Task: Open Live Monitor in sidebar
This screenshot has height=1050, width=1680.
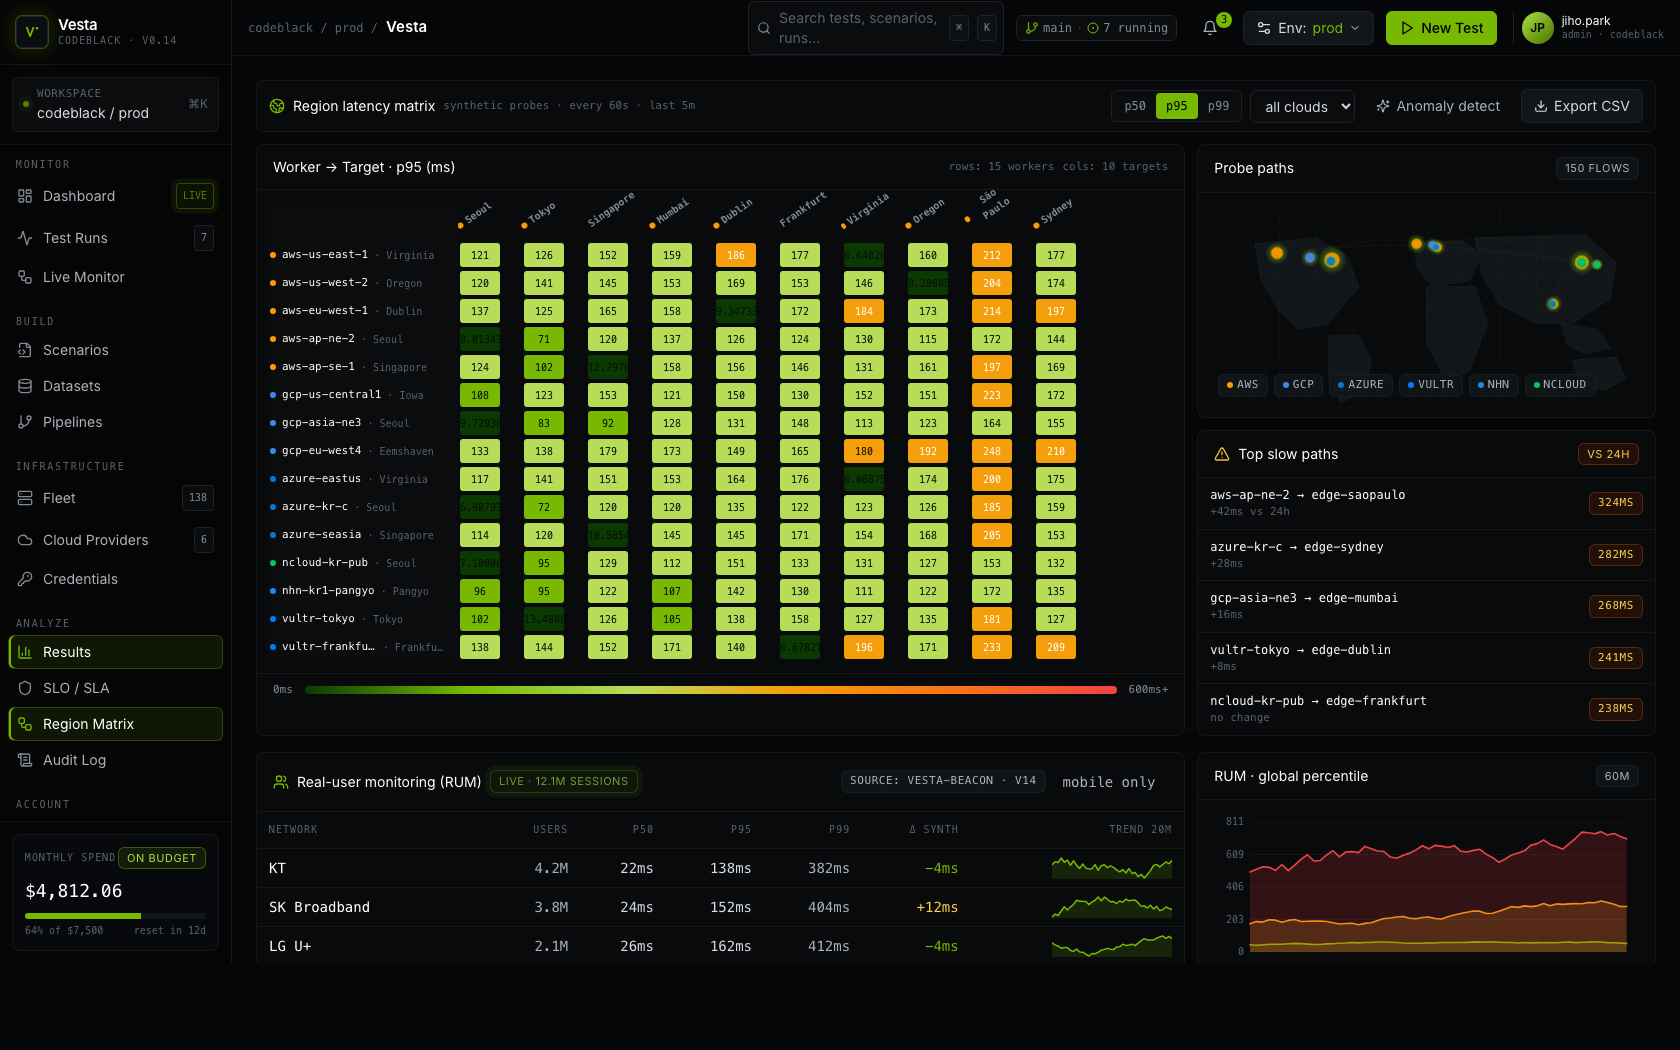Action: (83, 277)
